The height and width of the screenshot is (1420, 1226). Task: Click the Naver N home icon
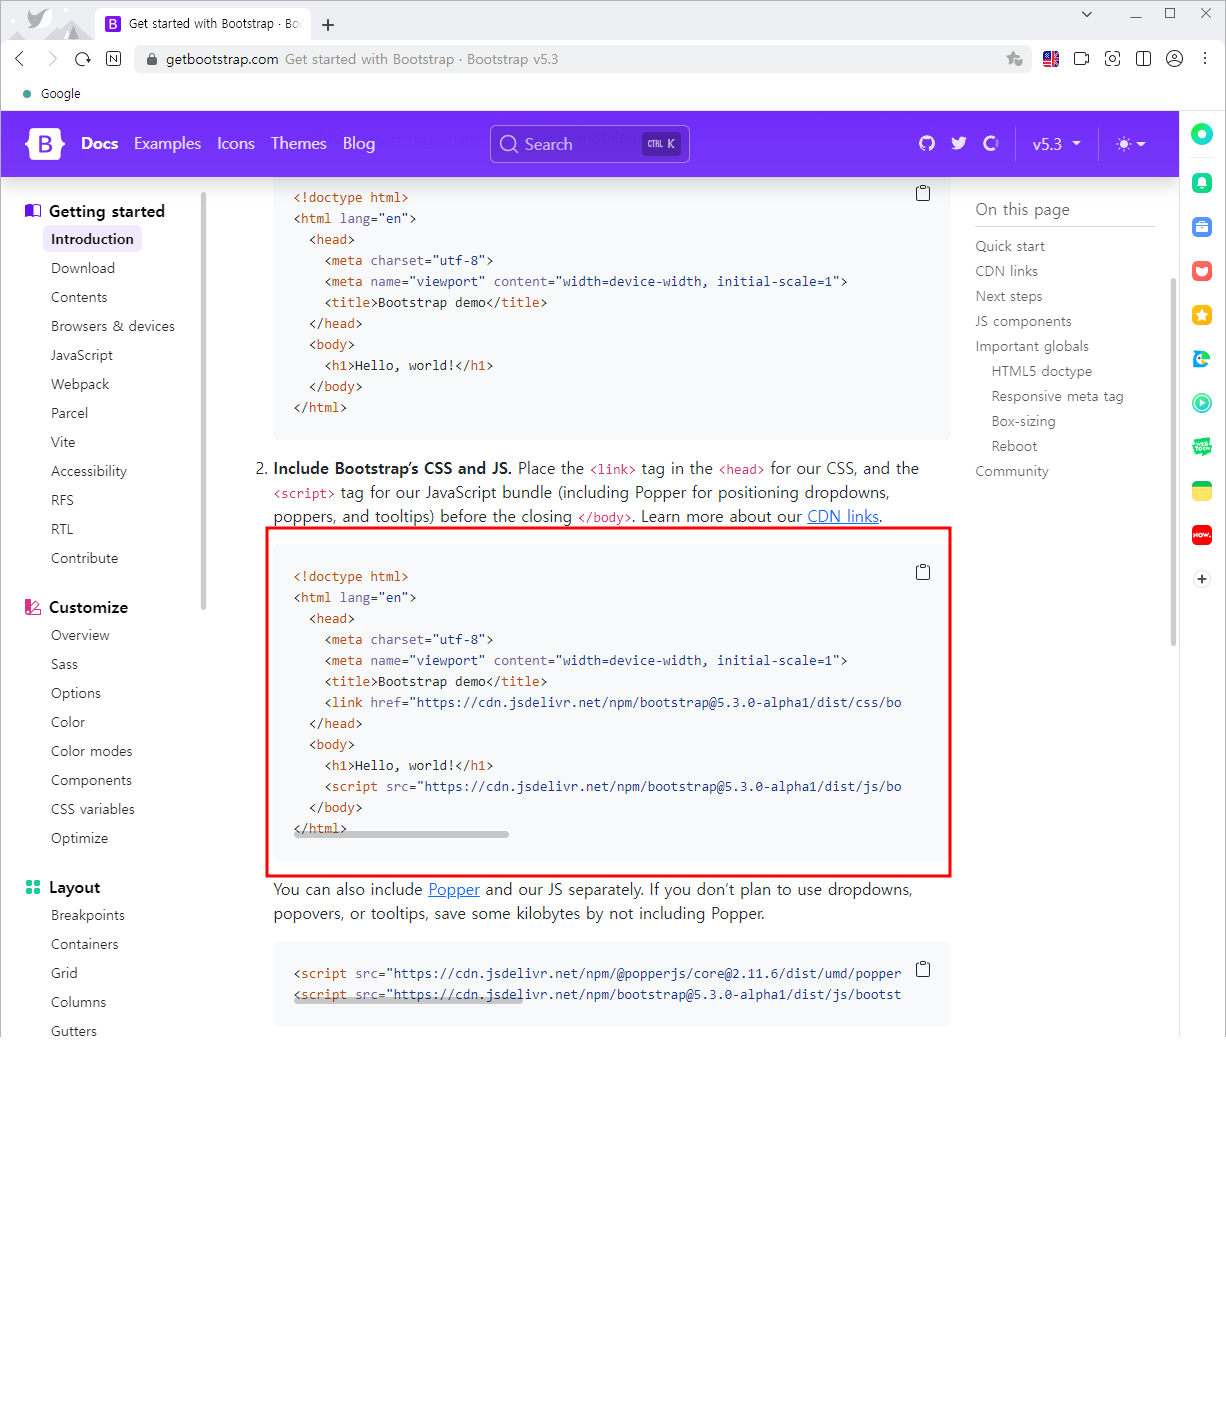pyautogui.click(x=114, y=59)
